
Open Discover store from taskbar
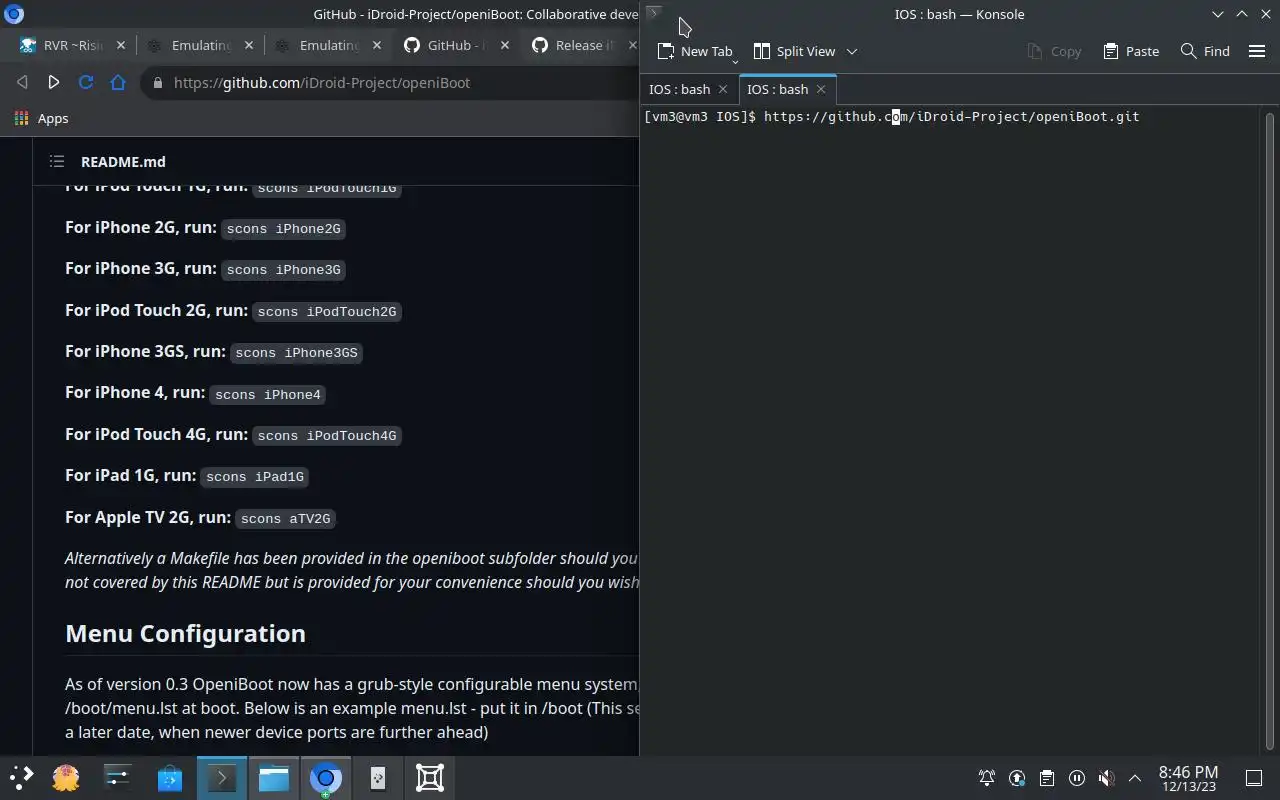pos(170,777)
